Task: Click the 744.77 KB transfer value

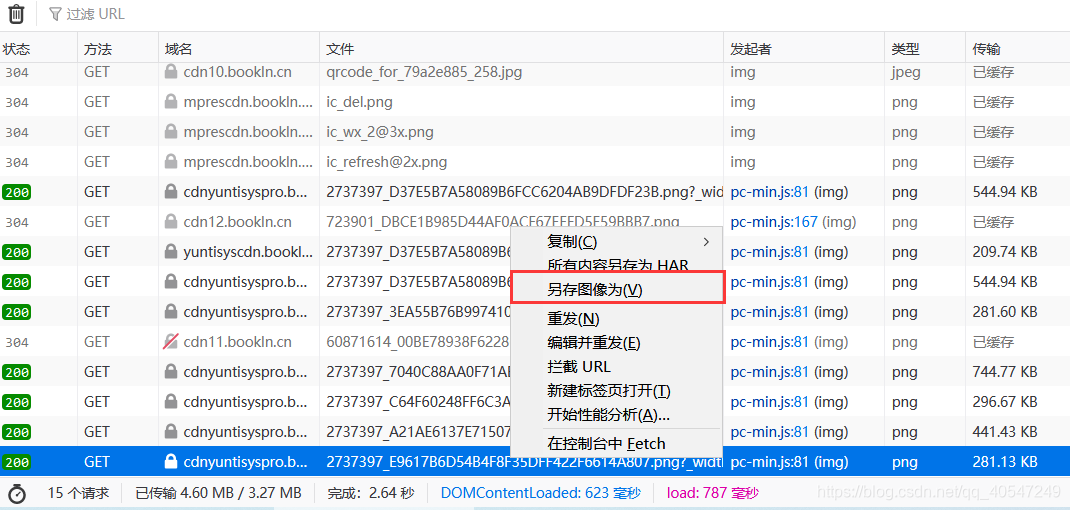Action: 1005,372
